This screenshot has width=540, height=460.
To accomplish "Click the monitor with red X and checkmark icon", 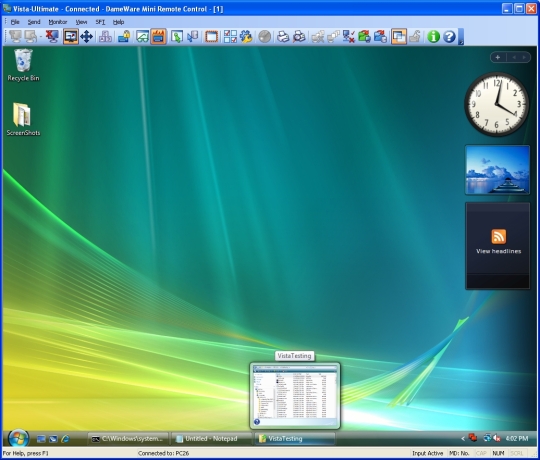I will [349, 36].
